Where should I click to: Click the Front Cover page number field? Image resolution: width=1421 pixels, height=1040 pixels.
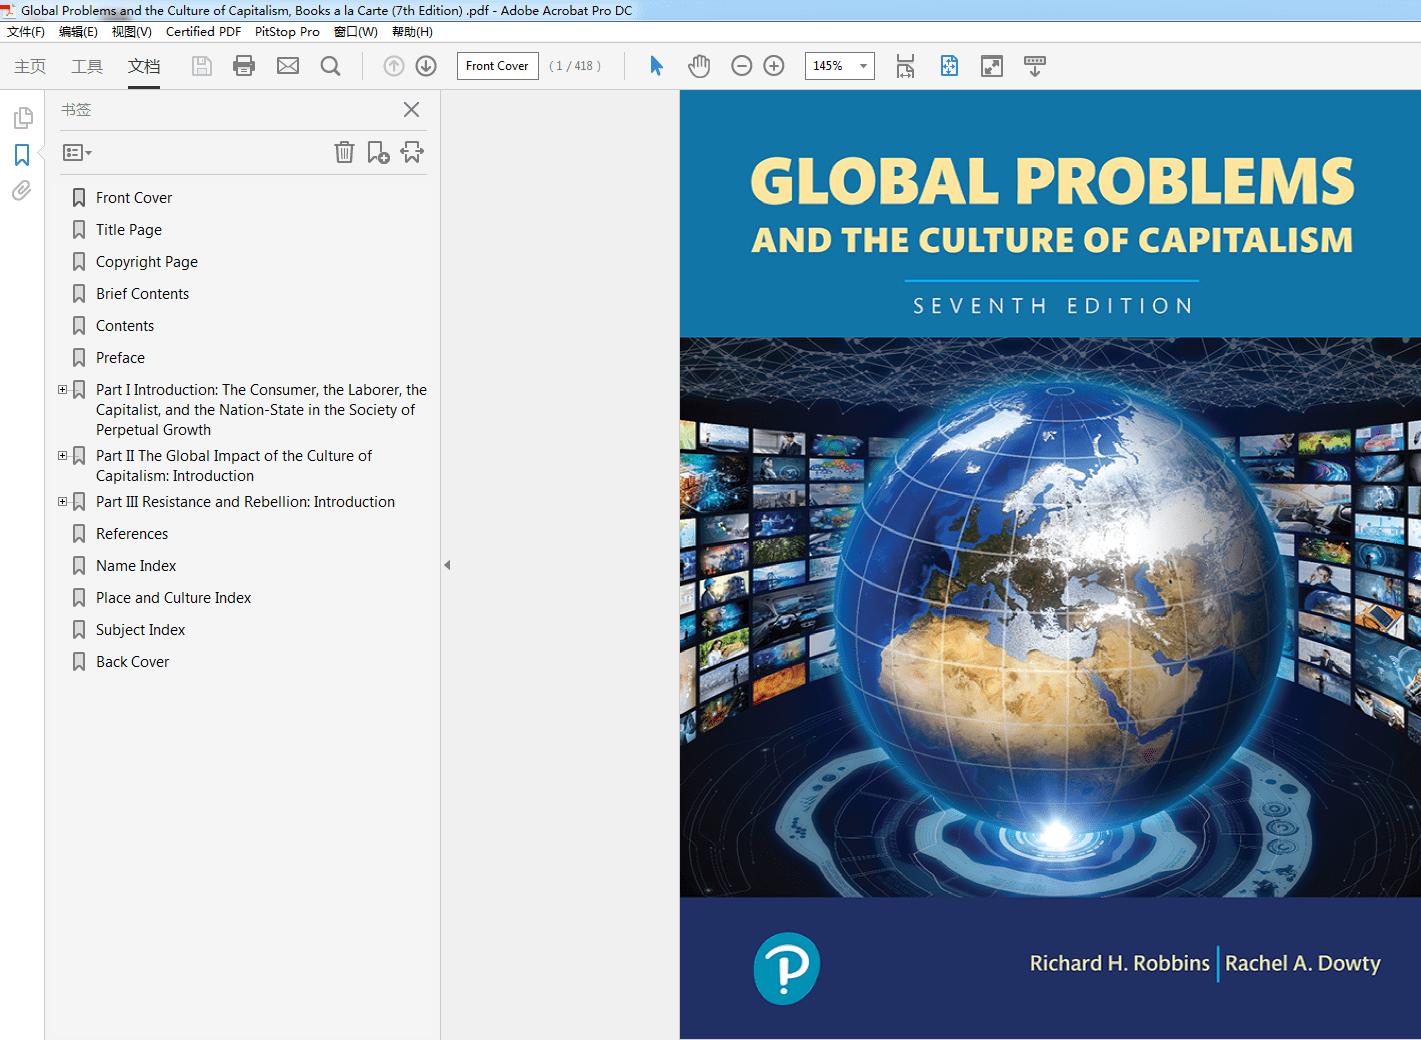[497, 66]
